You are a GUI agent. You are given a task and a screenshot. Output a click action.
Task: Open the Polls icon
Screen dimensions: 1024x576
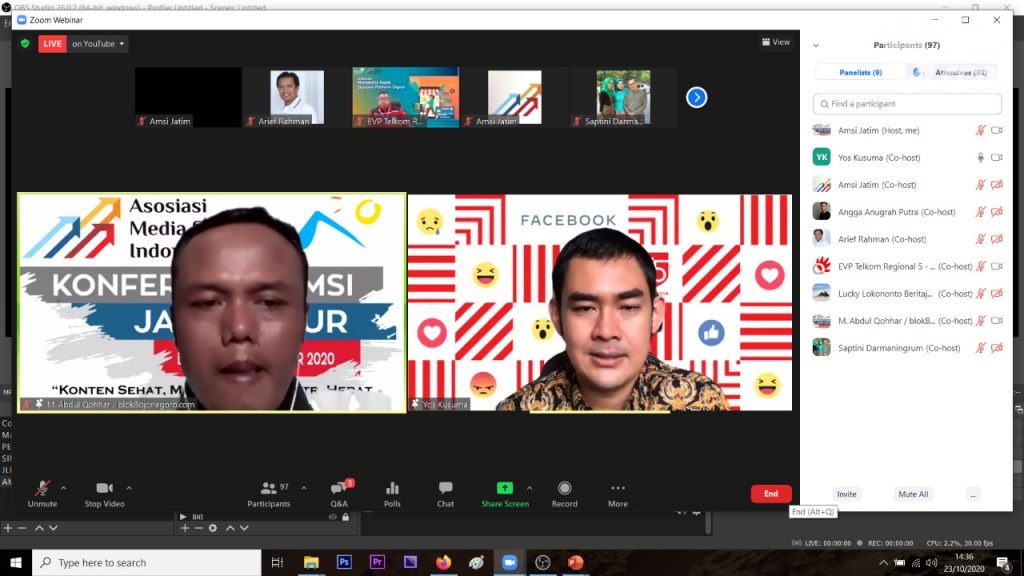point(392,488)
